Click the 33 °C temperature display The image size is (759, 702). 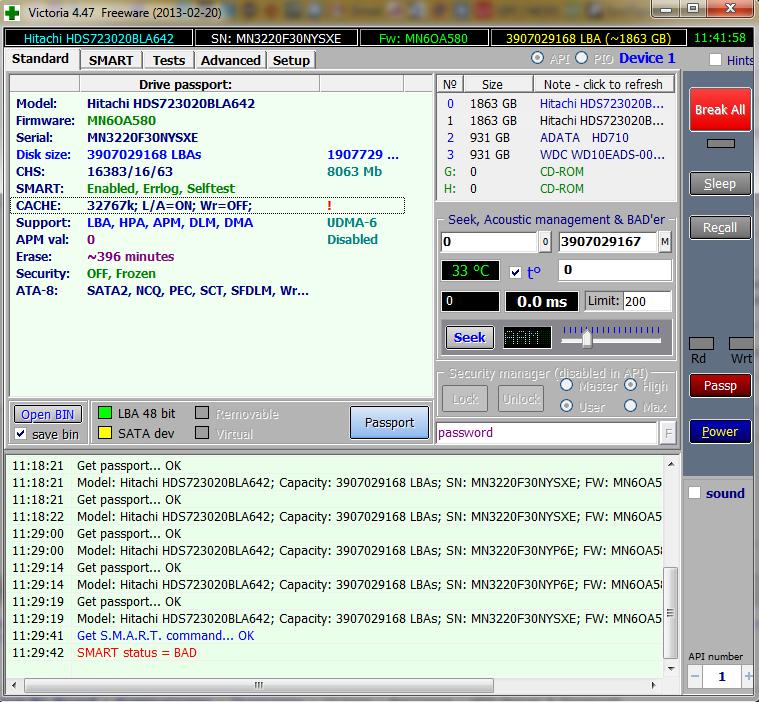pos(470,271)
